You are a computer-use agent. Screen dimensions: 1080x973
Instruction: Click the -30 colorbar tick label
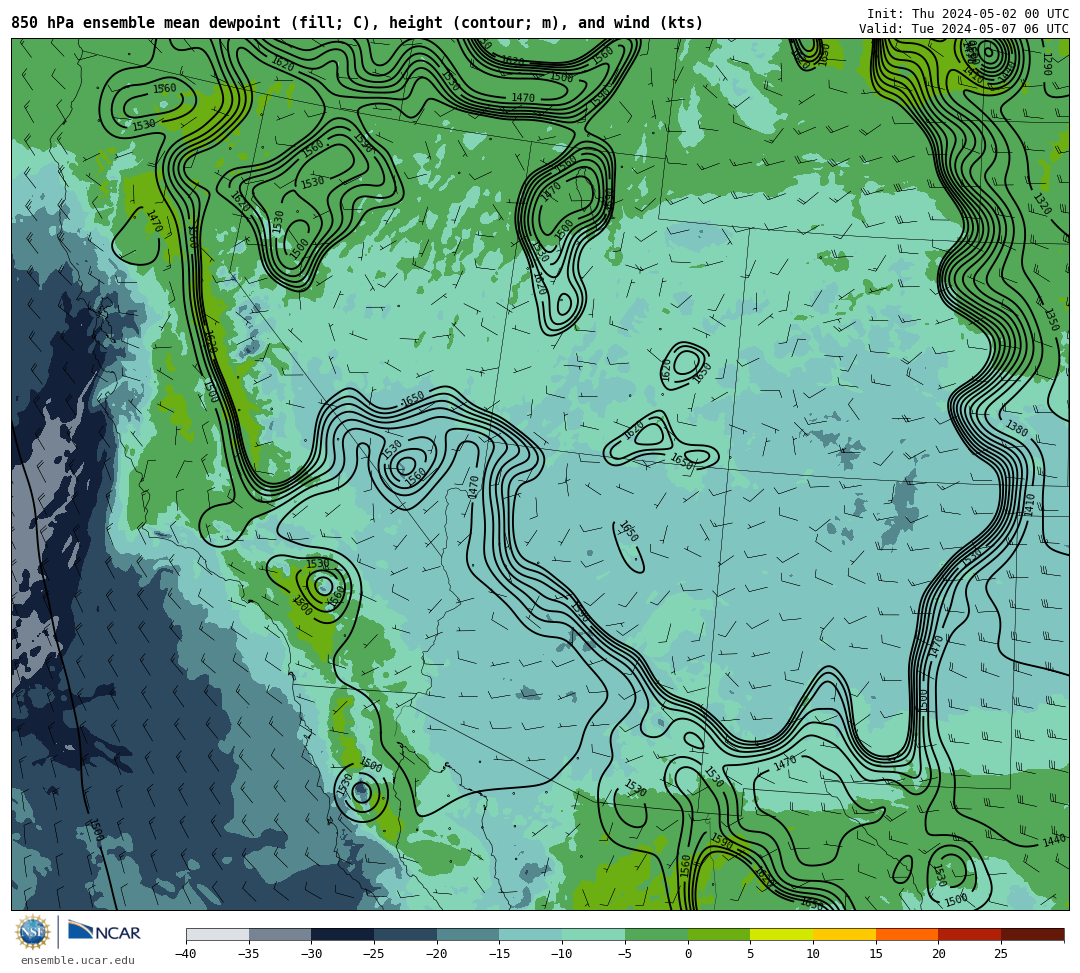(311, 954)
